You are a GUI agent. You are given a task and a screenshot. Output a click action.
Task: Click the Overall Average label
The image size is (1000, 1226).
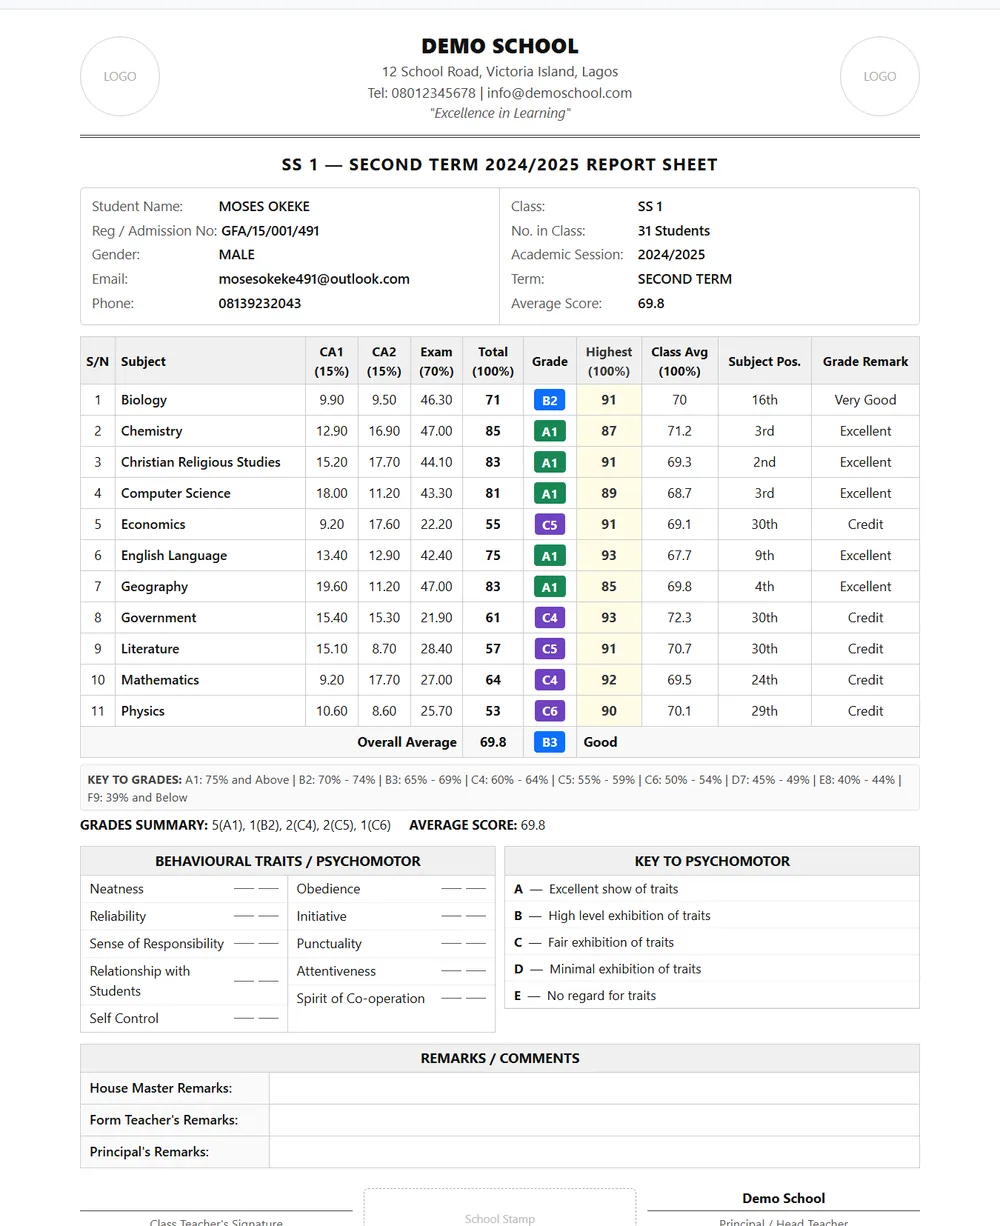point(407,742)
